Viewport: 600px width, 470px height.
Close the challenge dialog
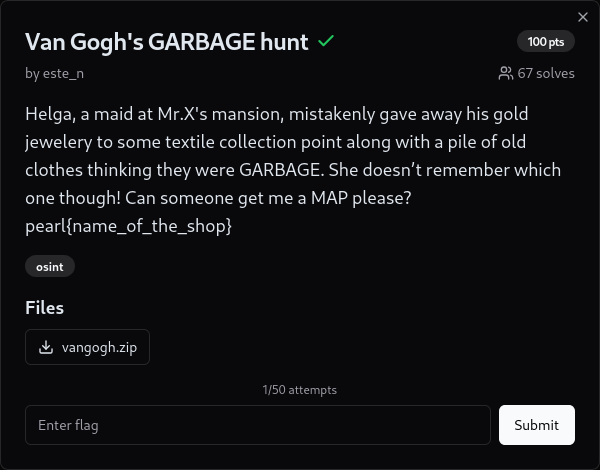pyautogui.click(x=584, y=16)
